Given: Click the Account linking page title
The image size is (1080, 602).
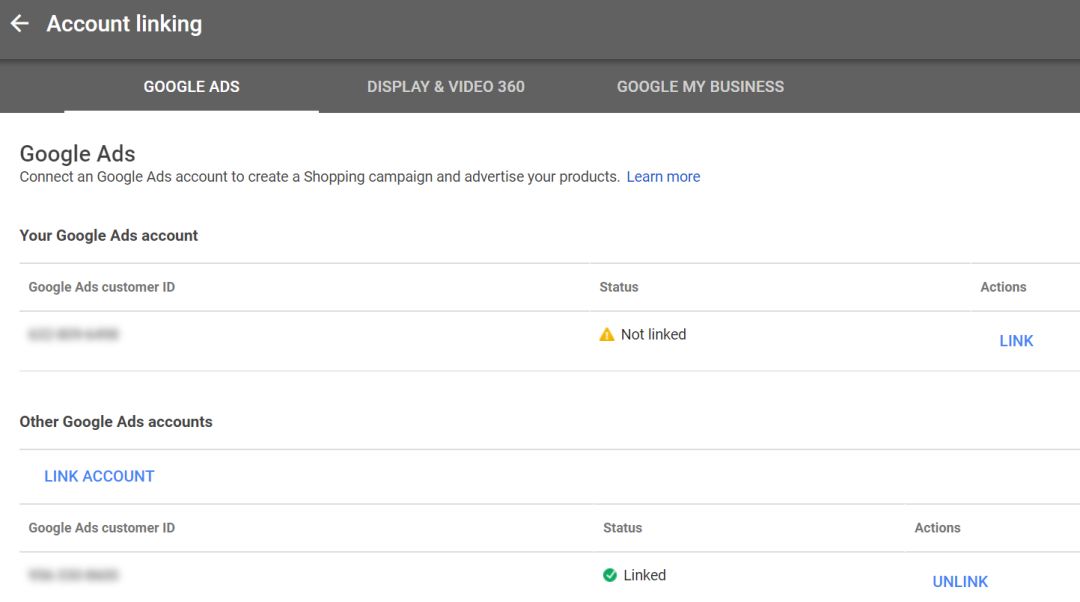Looking at the screenshot, I should (x=124, y=24).
